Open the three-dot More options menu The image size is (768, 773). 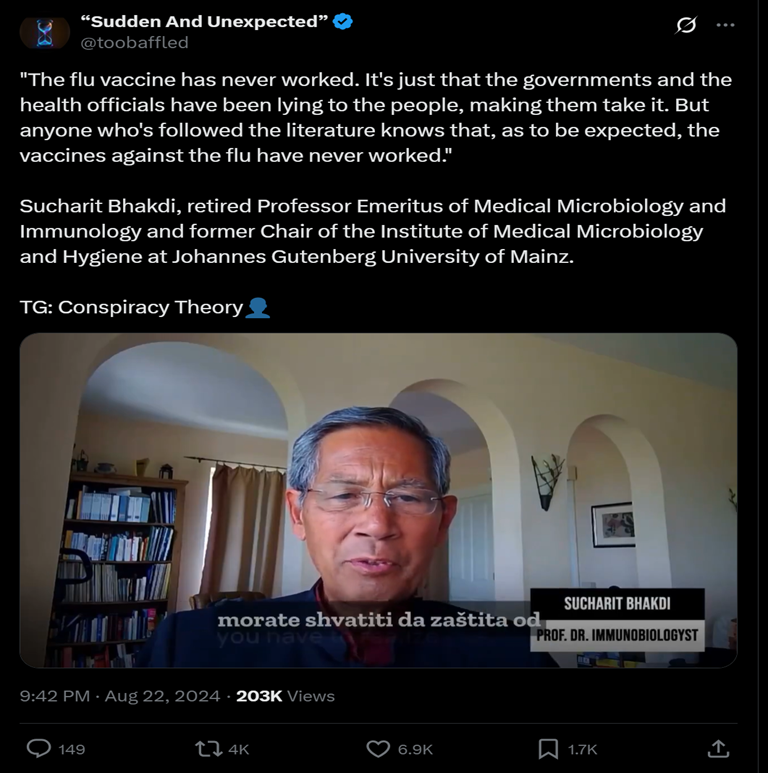pos(725,25)
